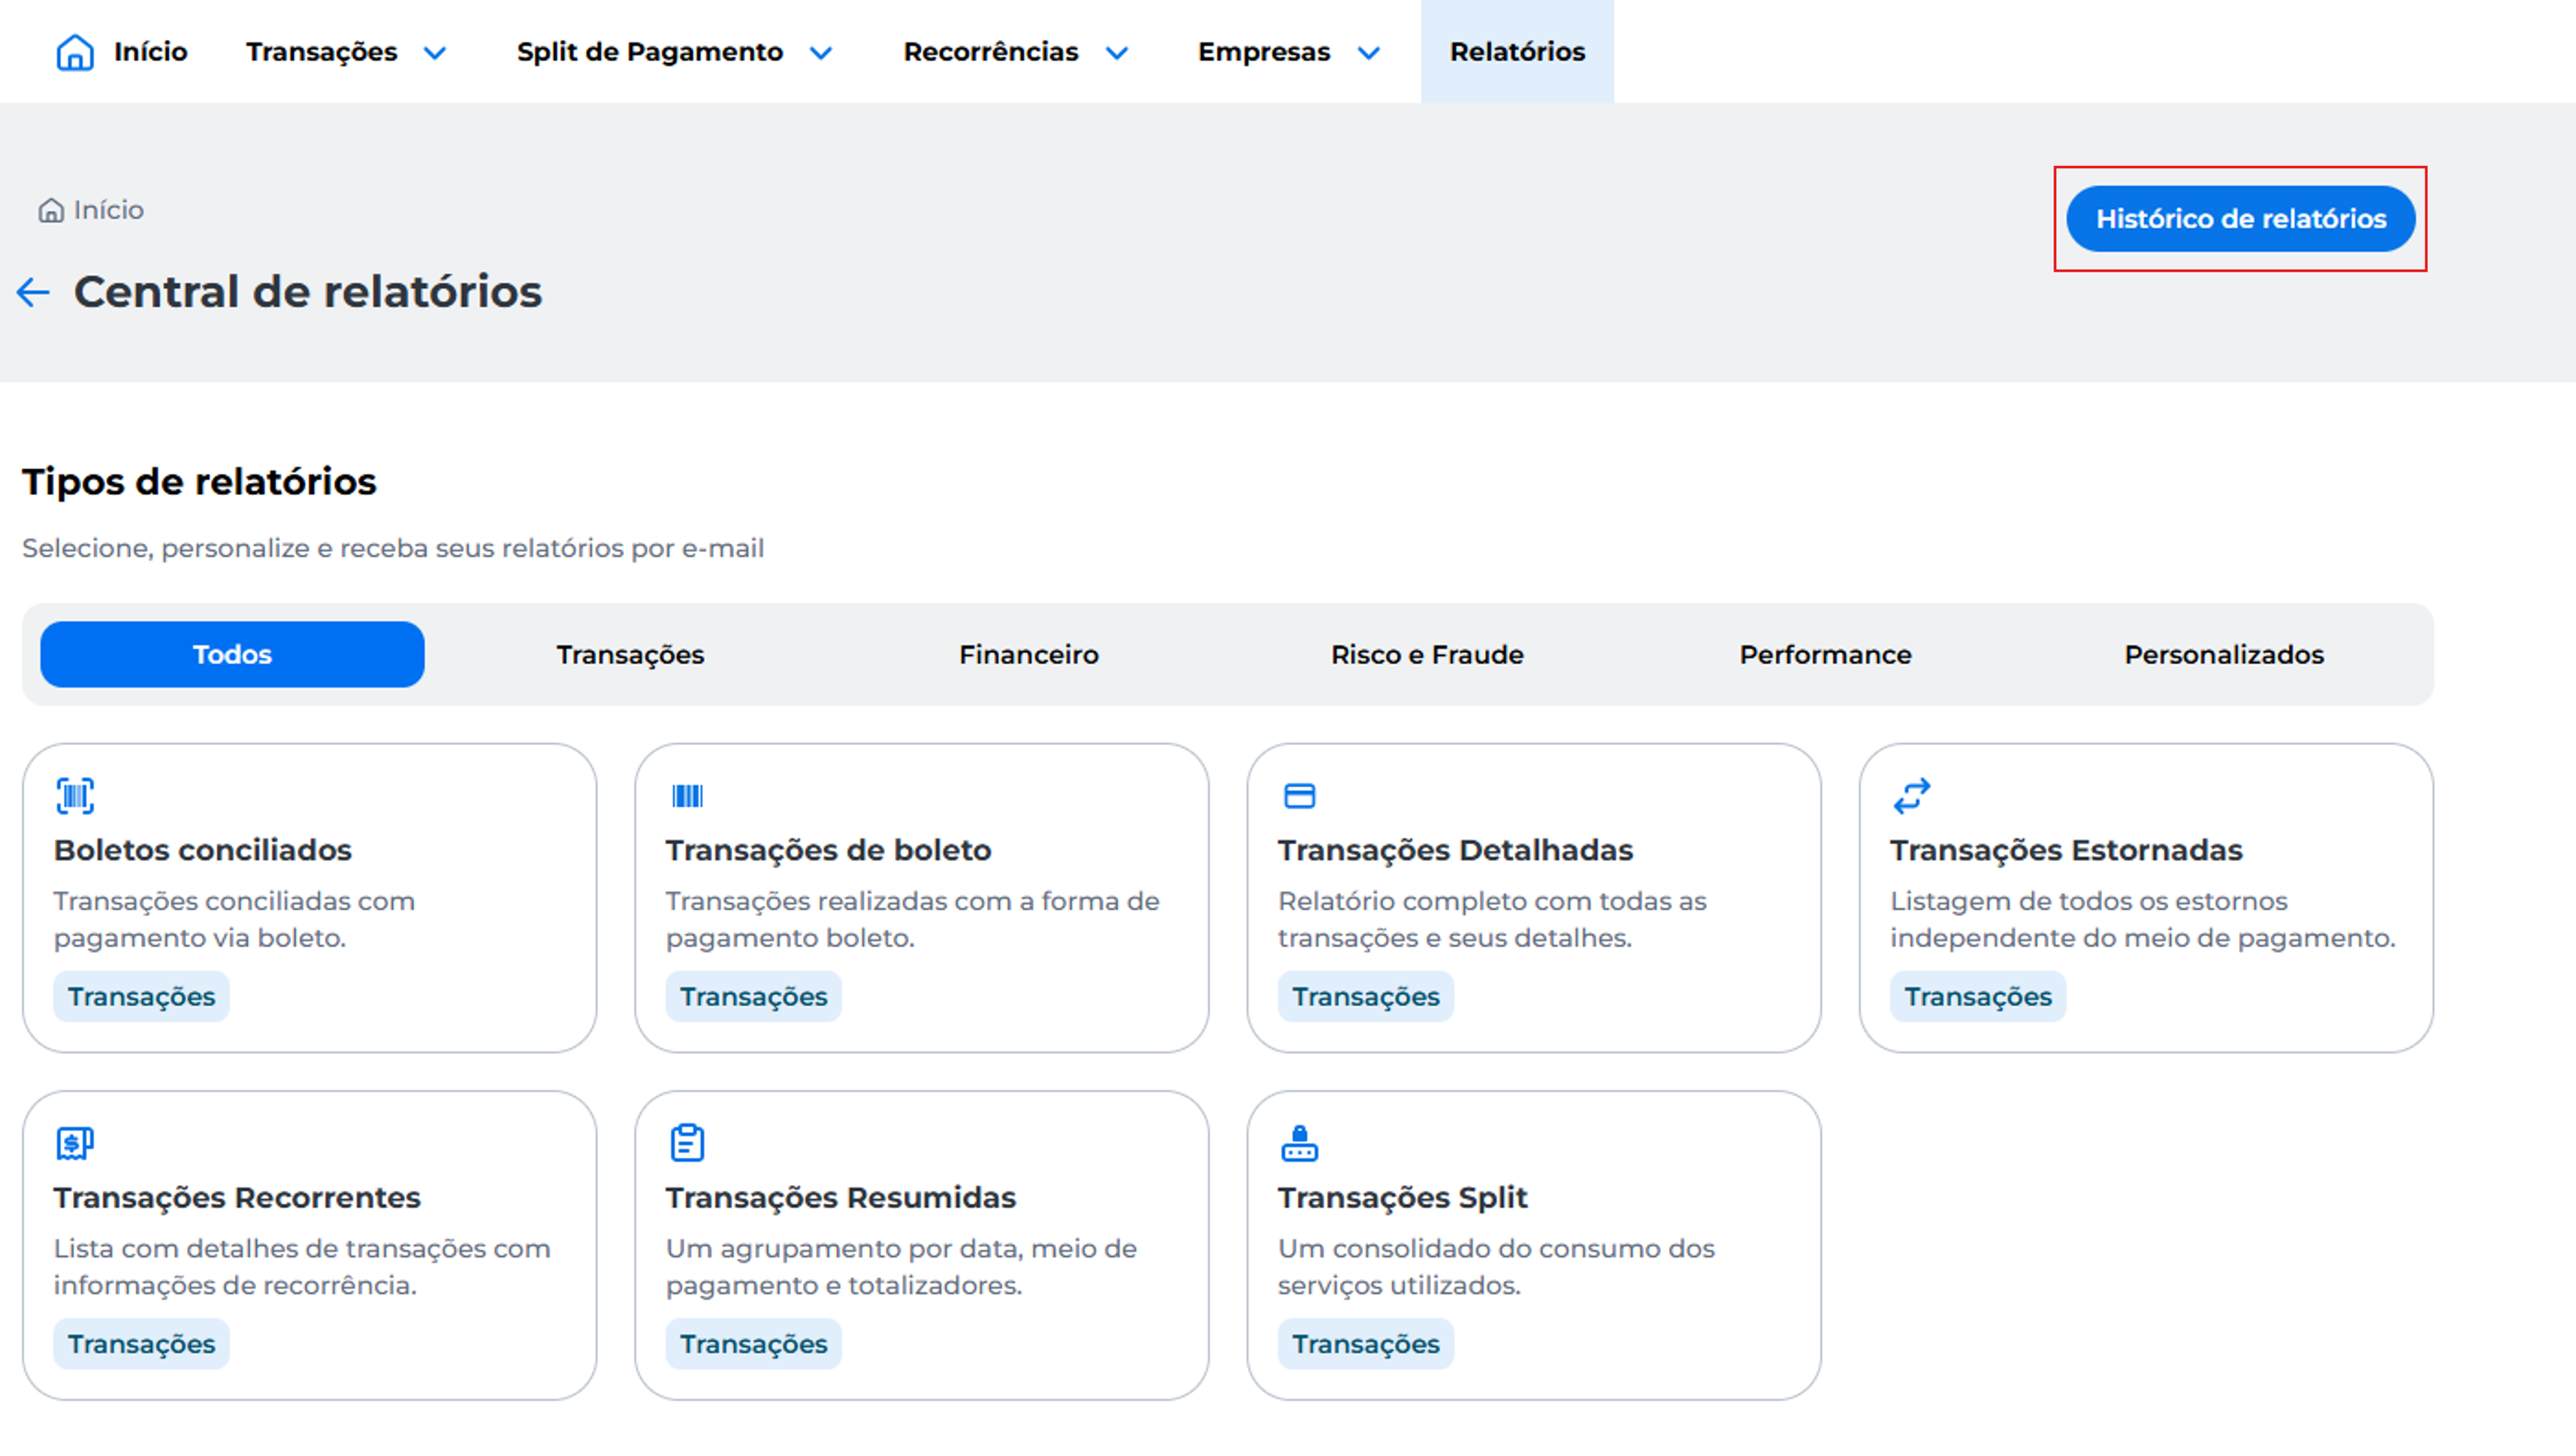Open the Recorrências top menu
2576x1456 pixels.
(991, 52)
